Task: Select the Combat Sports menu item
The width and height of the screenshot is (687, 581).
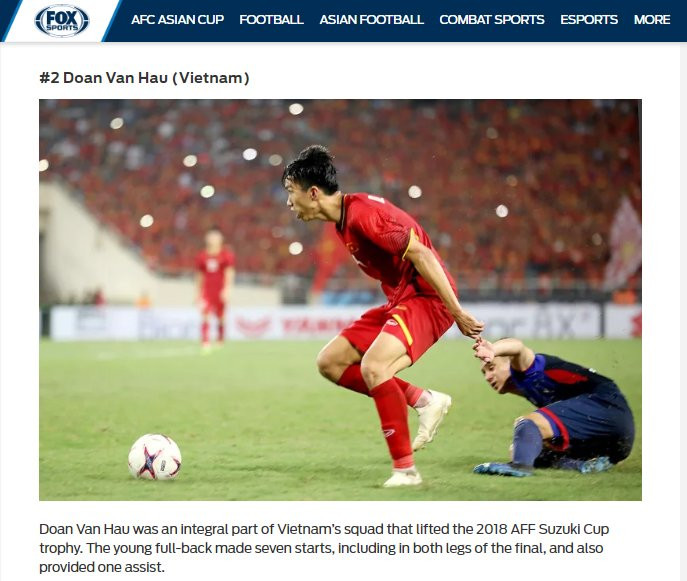Action: point(492,20)
